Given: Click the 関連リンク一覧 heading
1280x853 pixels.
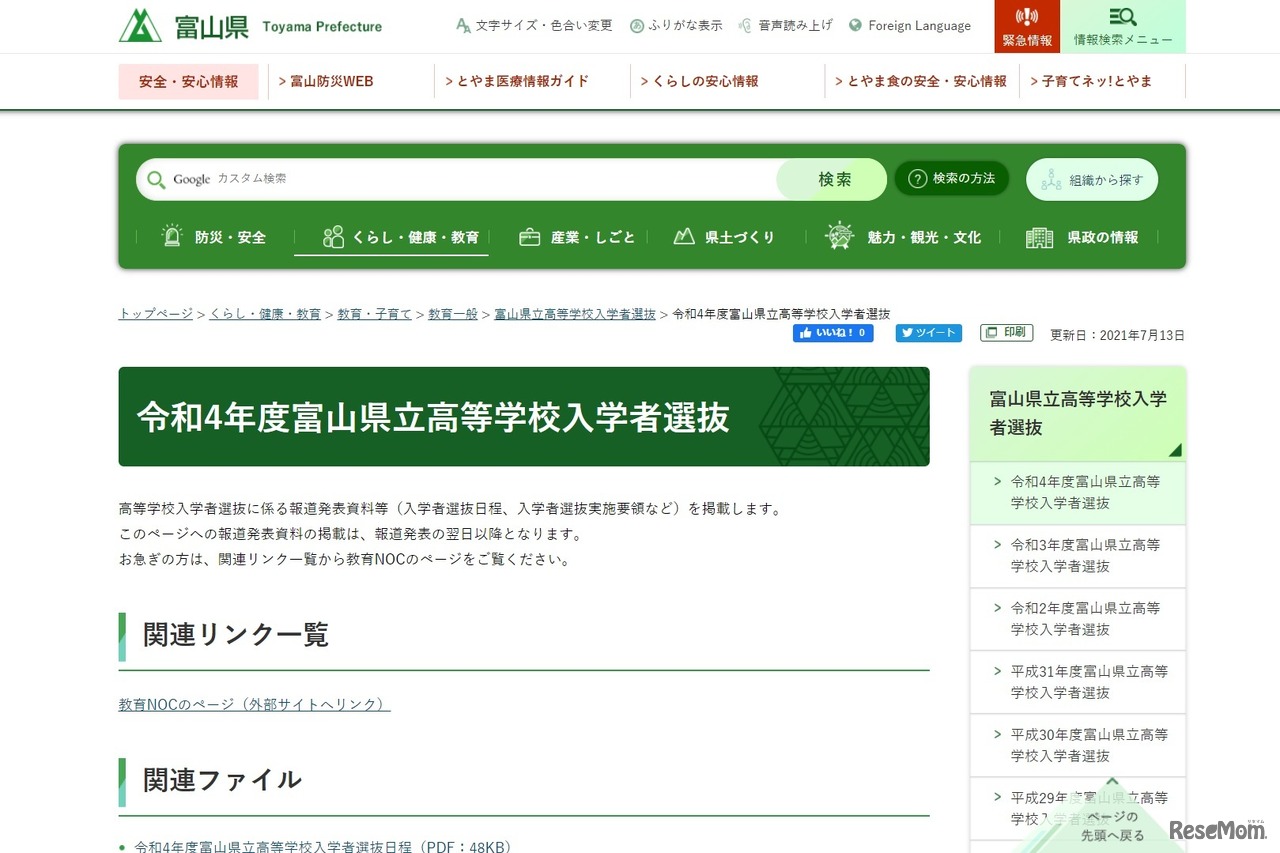Looking at the screenshot, I should [236, 635].
